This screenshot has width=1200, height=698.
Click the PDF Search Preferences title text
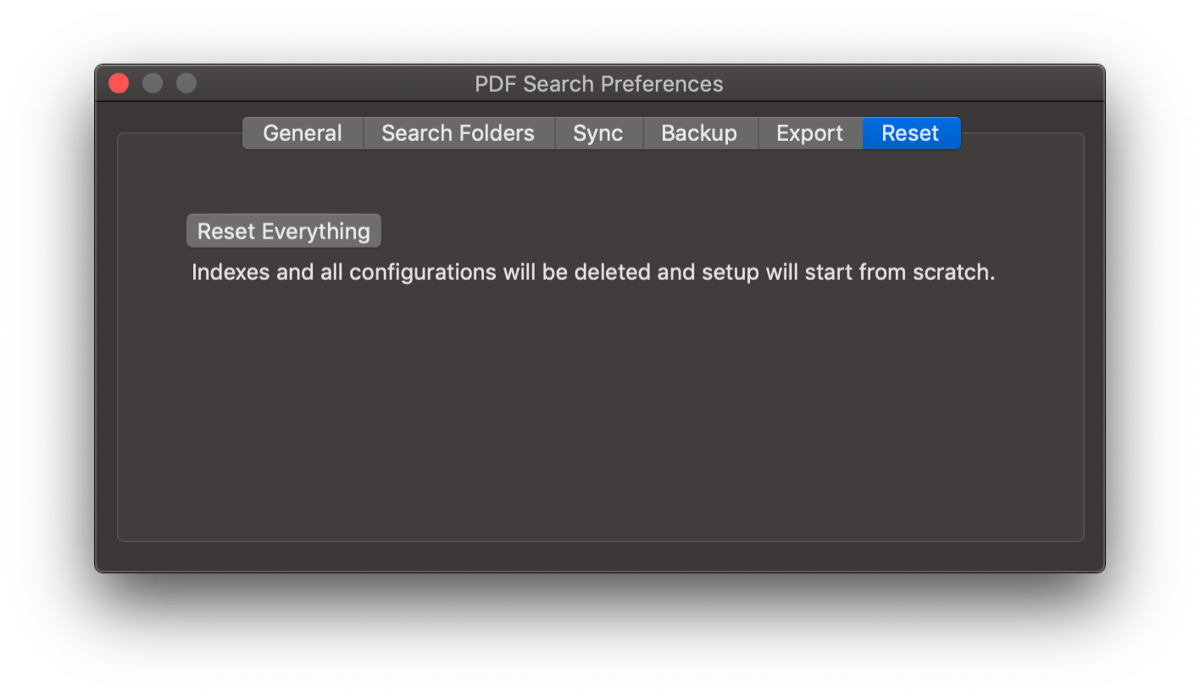[x=599, y=84]
